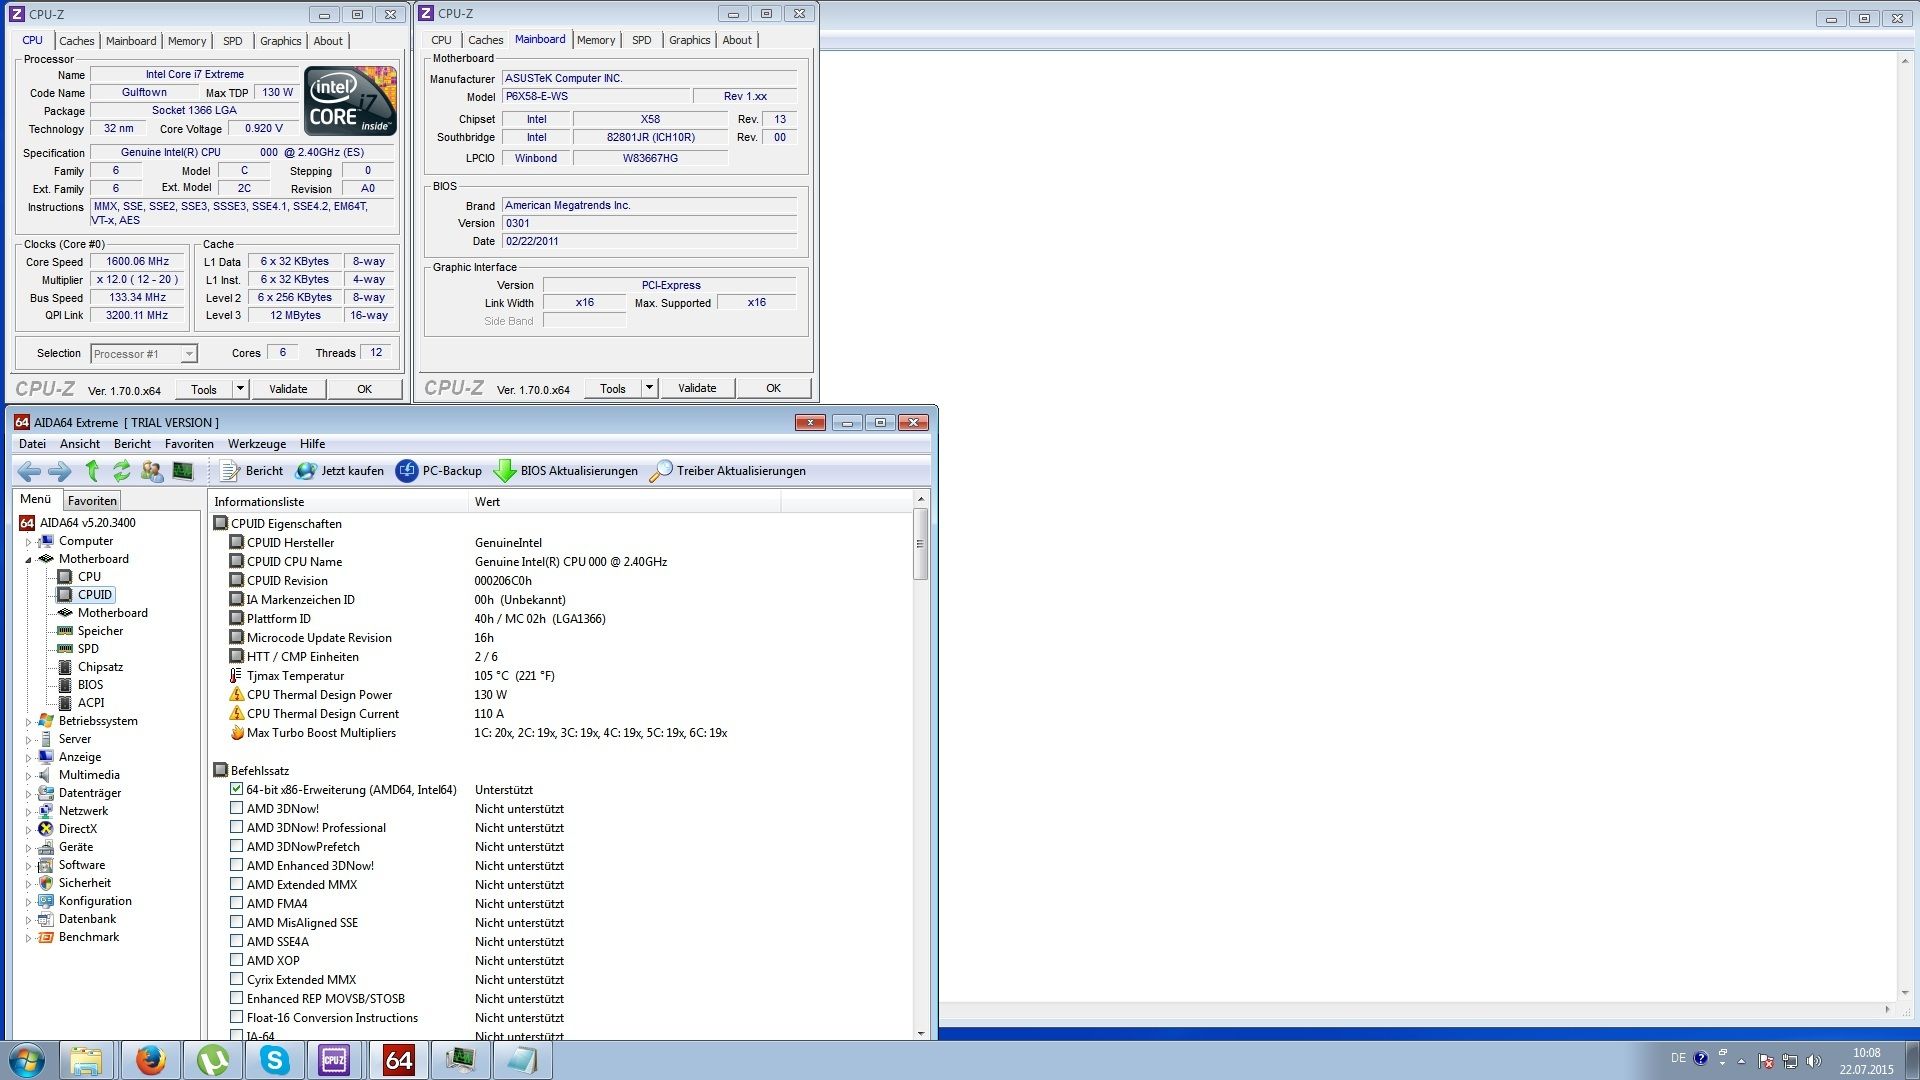This screenshot has height=1080, width=1920.
Task: Open the last taskbar application icon
Action: [x=522, y=1060]
